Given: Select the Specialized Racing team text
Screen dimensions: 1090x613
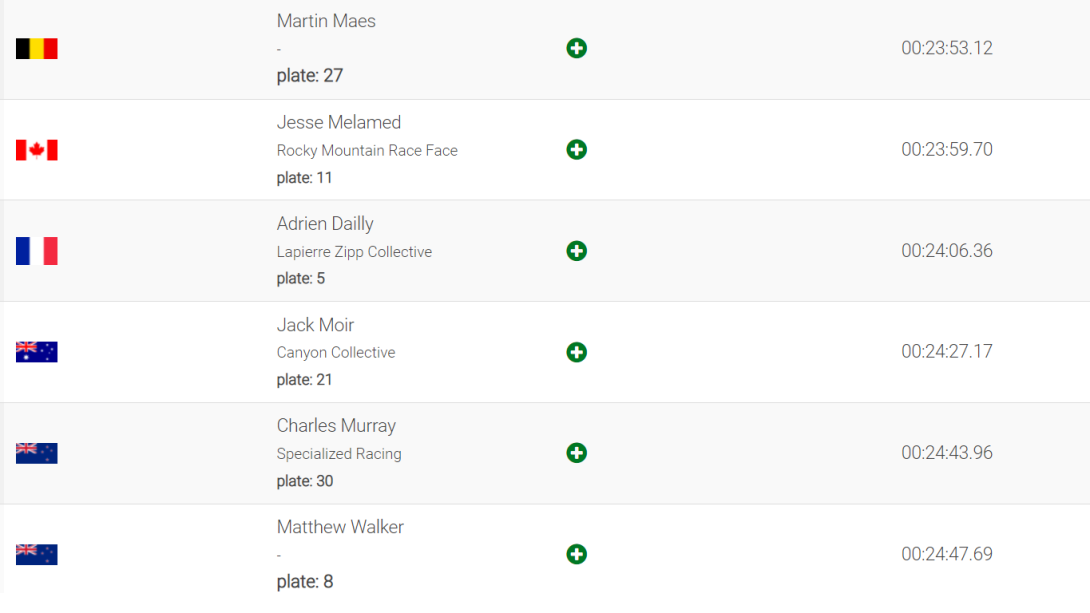Looking at the screenshot, I should (x=339, y=454).
